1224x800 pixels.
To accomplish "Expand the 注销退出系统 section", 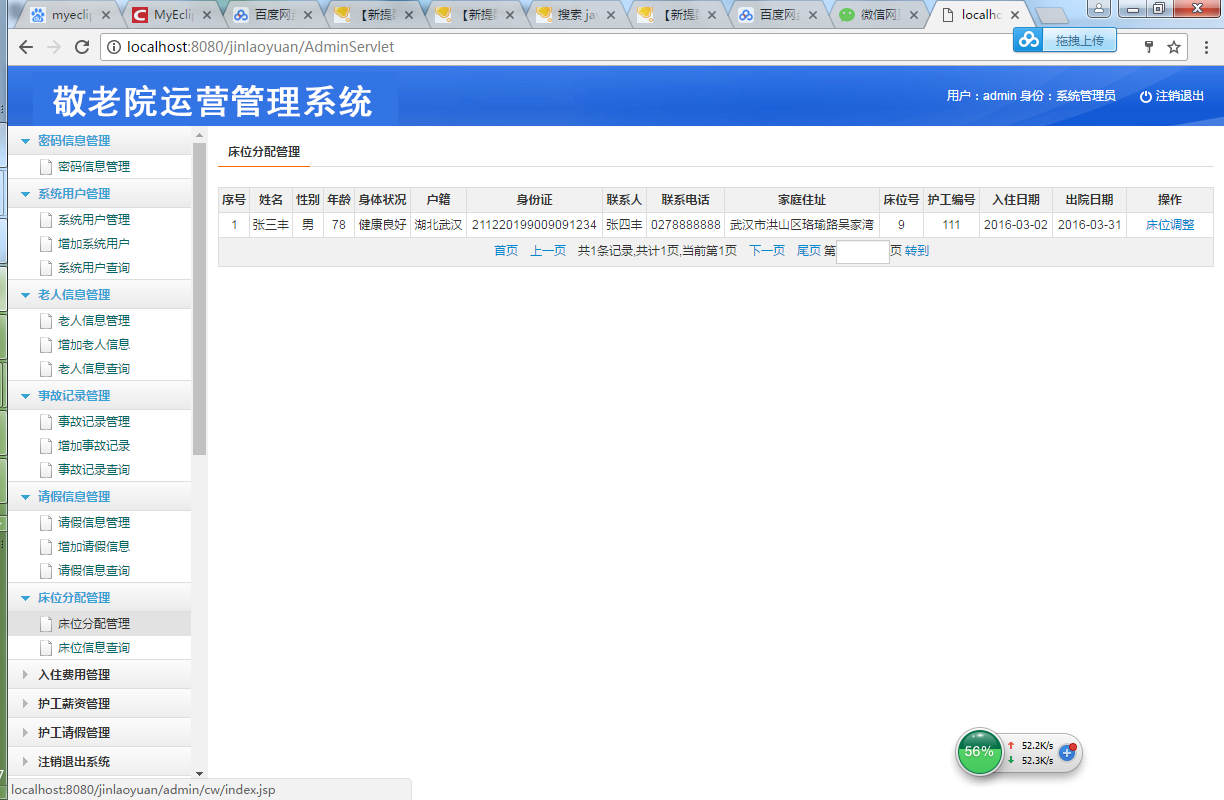I will pos(98,762).
